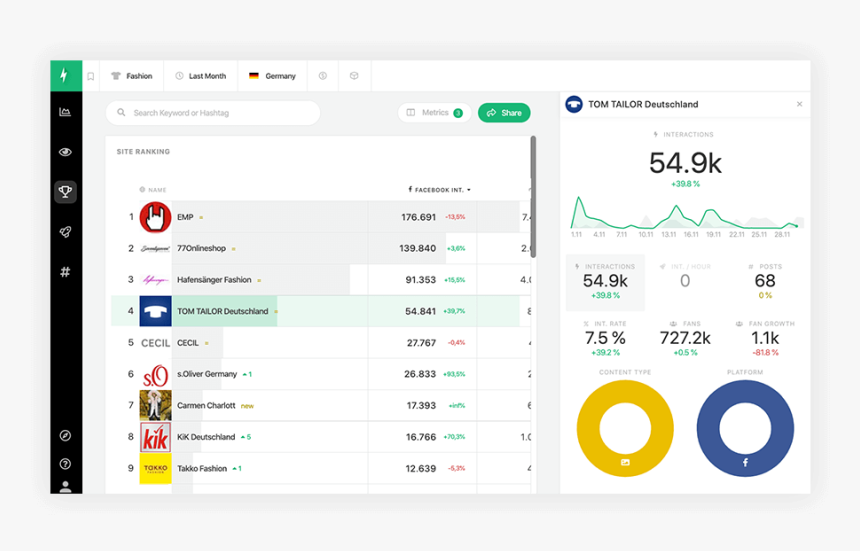Select the 77Onlineshop ranking row
The image size is (860, 551).
(321, 248)
